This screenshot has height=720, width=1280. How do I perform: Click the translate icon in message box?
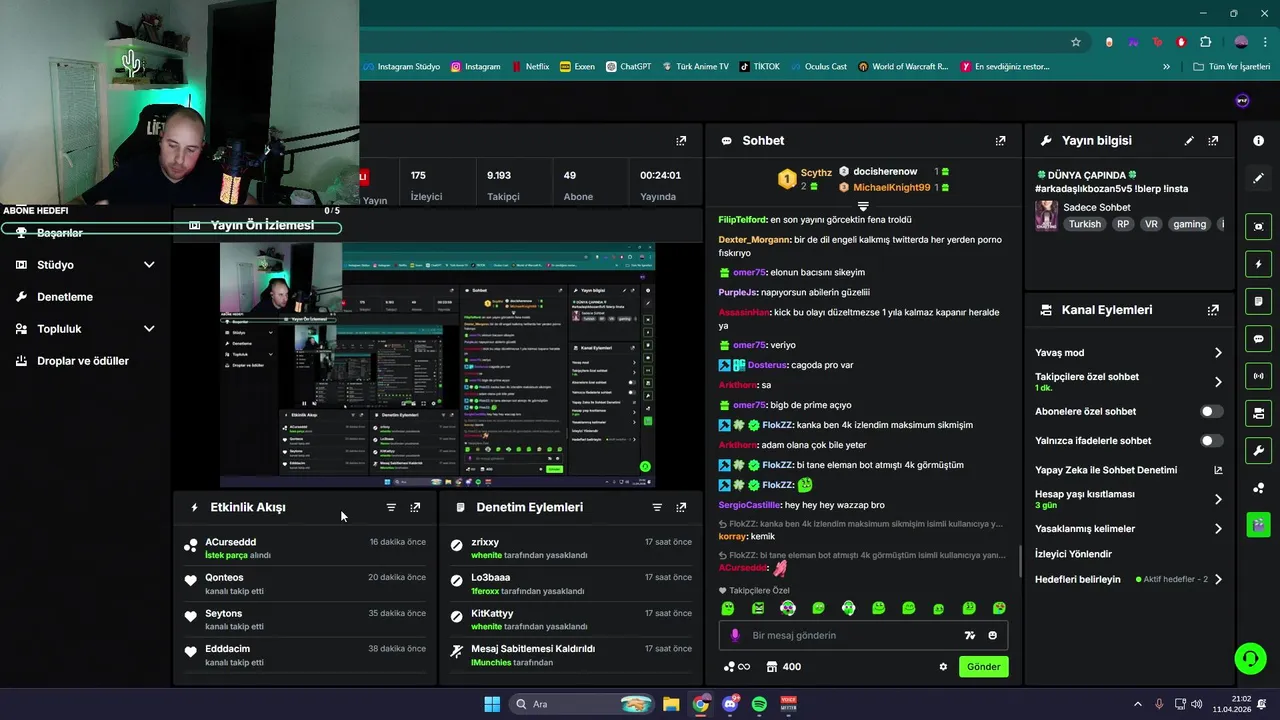969,635
